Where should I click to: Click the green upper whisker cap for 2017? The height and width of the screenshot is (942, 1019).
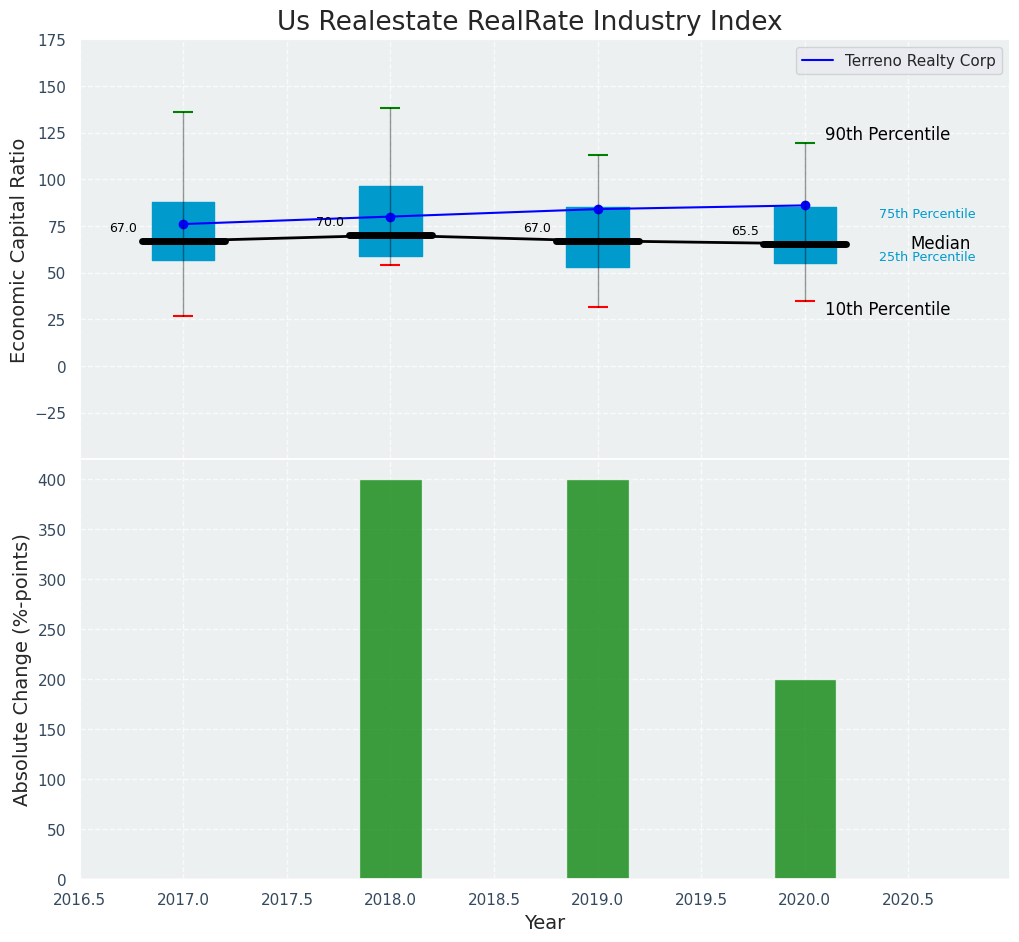click(x=183, y=112)
